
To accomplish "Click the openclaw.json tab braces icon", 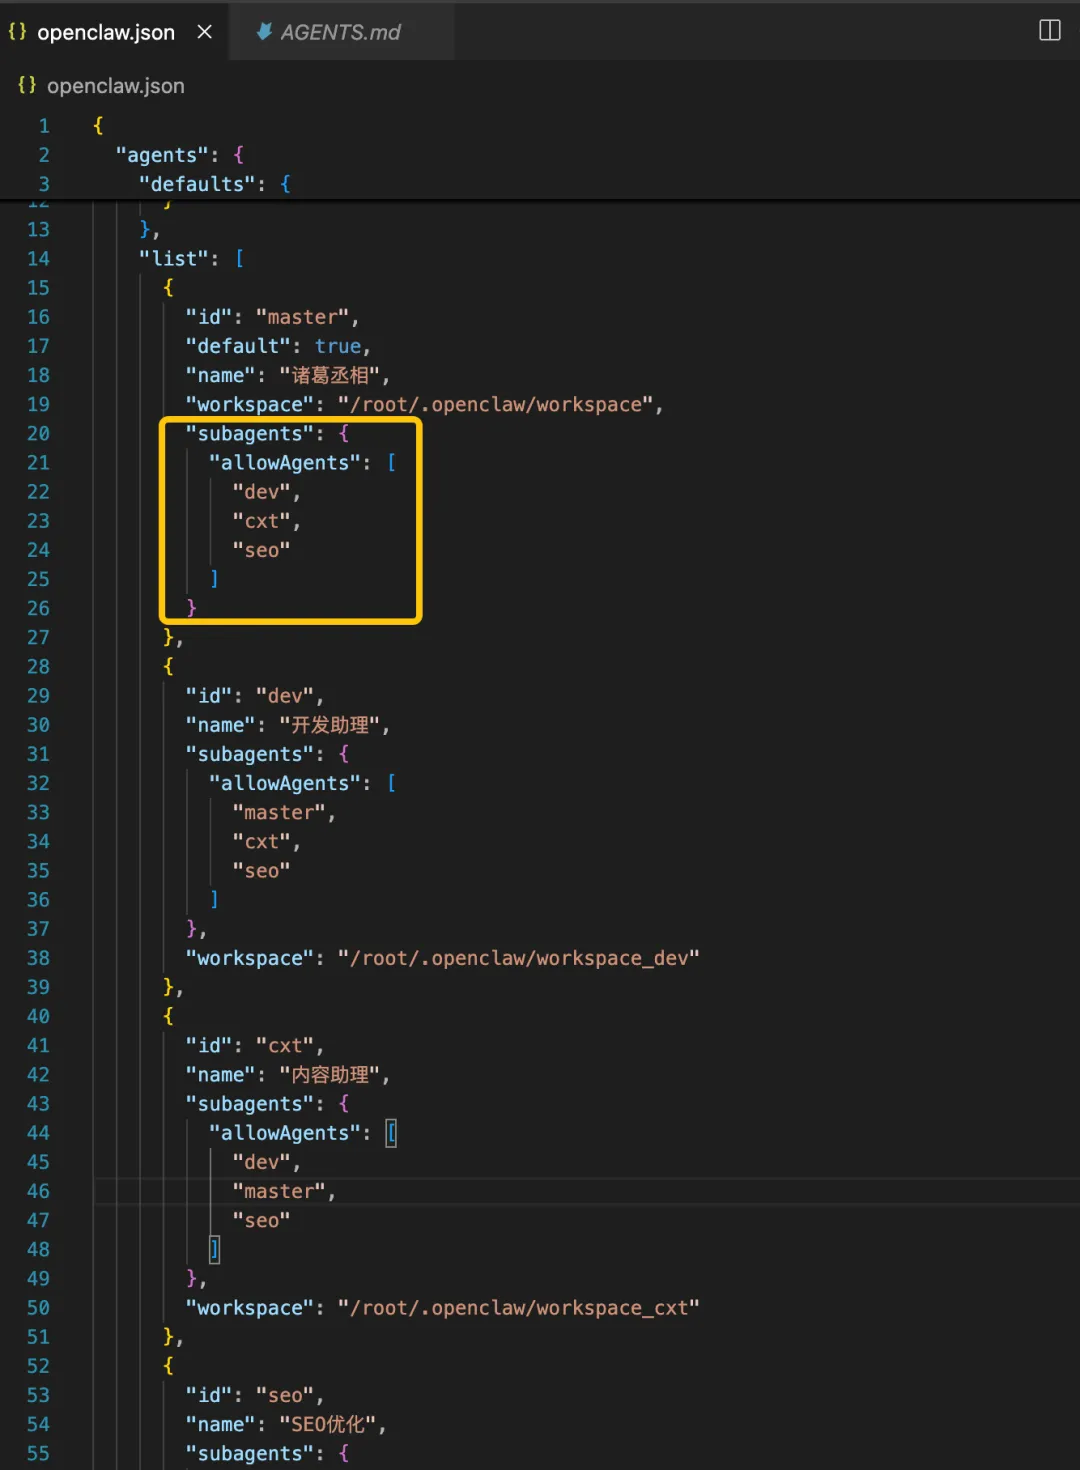I will [x=17, y=32].
